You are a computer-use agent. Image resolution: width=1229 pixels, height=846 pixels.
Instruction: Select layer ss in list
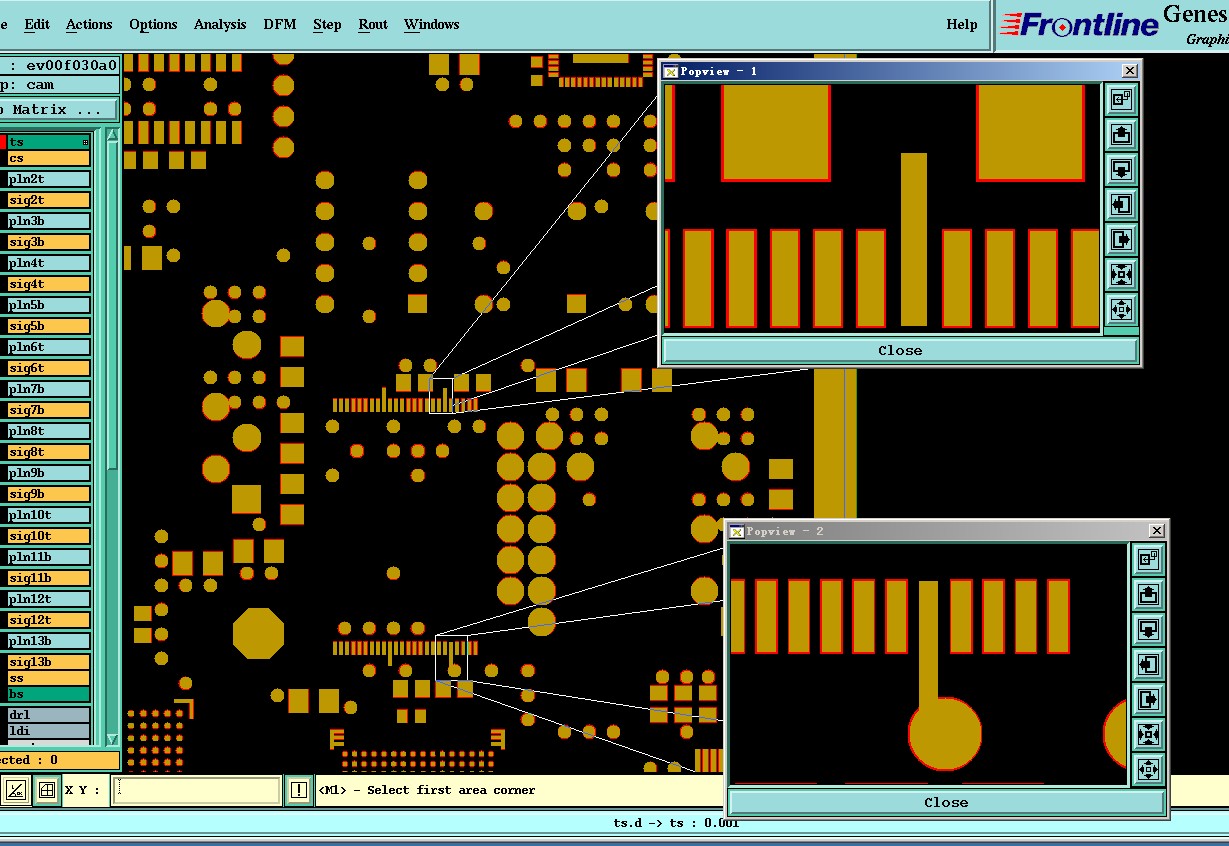(x=49, y=678)
